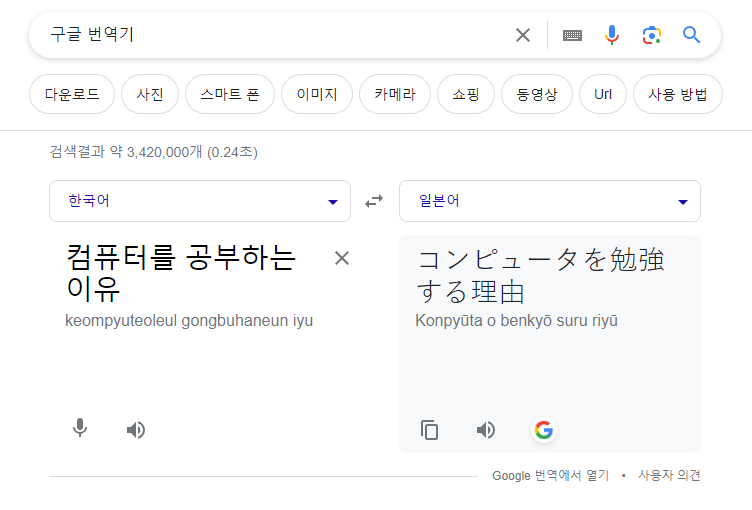Viewport: 752px width, 510px height.
Task: Open the Google 번역에서 열기 link
Action: coord(551,475)
